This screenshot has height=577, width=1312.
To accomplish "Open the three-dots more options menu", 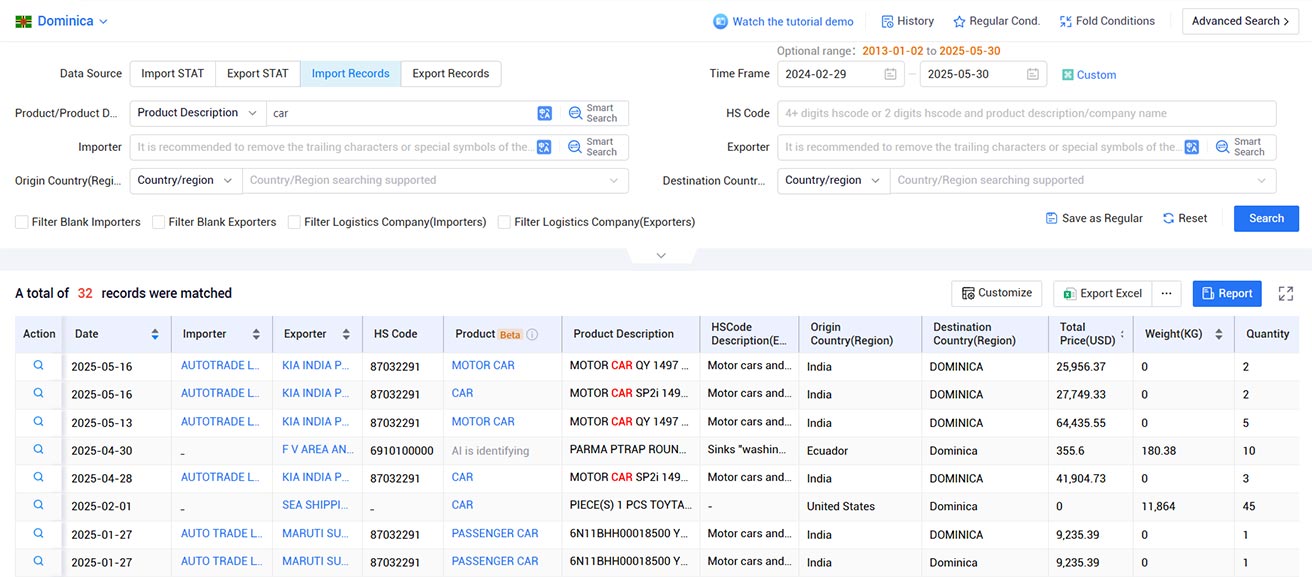I will tap(1167, 293).
